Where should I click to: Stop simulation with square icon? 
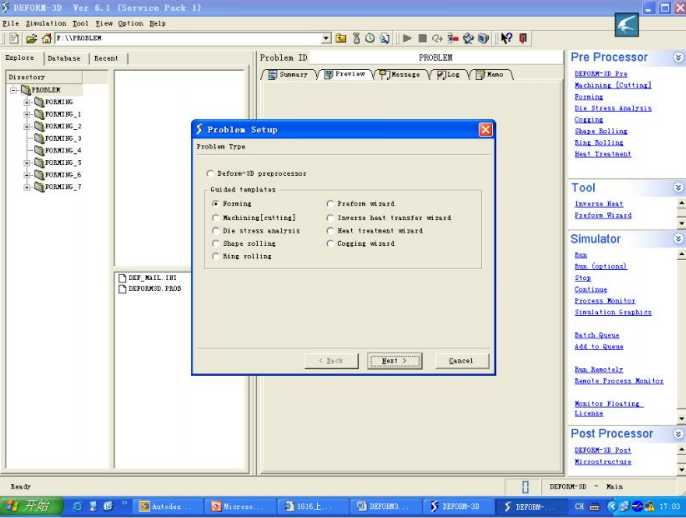[423, 38]
